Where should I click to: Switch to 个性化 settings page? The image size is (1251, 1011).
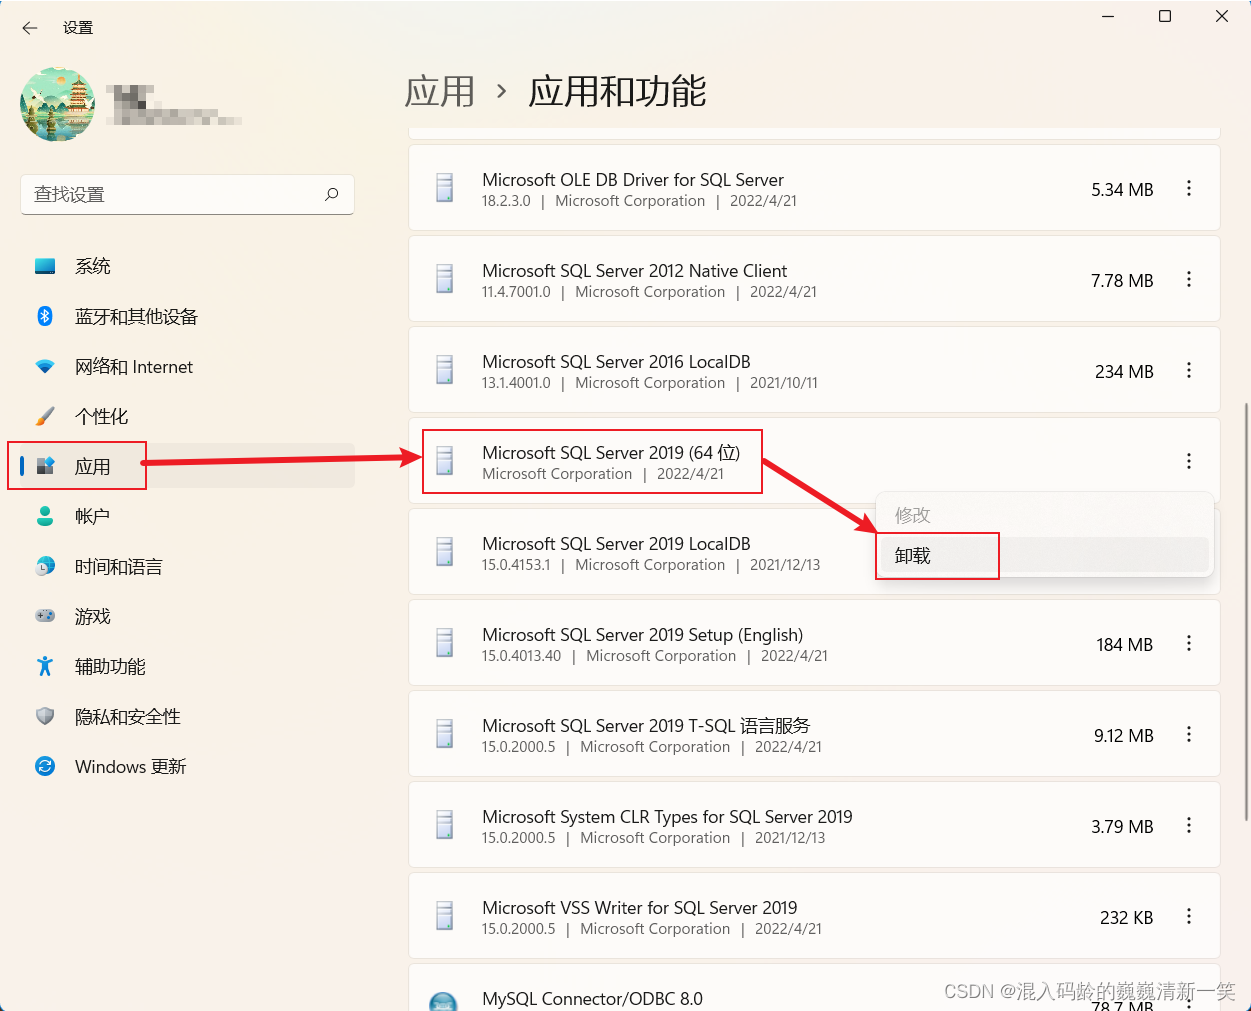coord(188,416)
